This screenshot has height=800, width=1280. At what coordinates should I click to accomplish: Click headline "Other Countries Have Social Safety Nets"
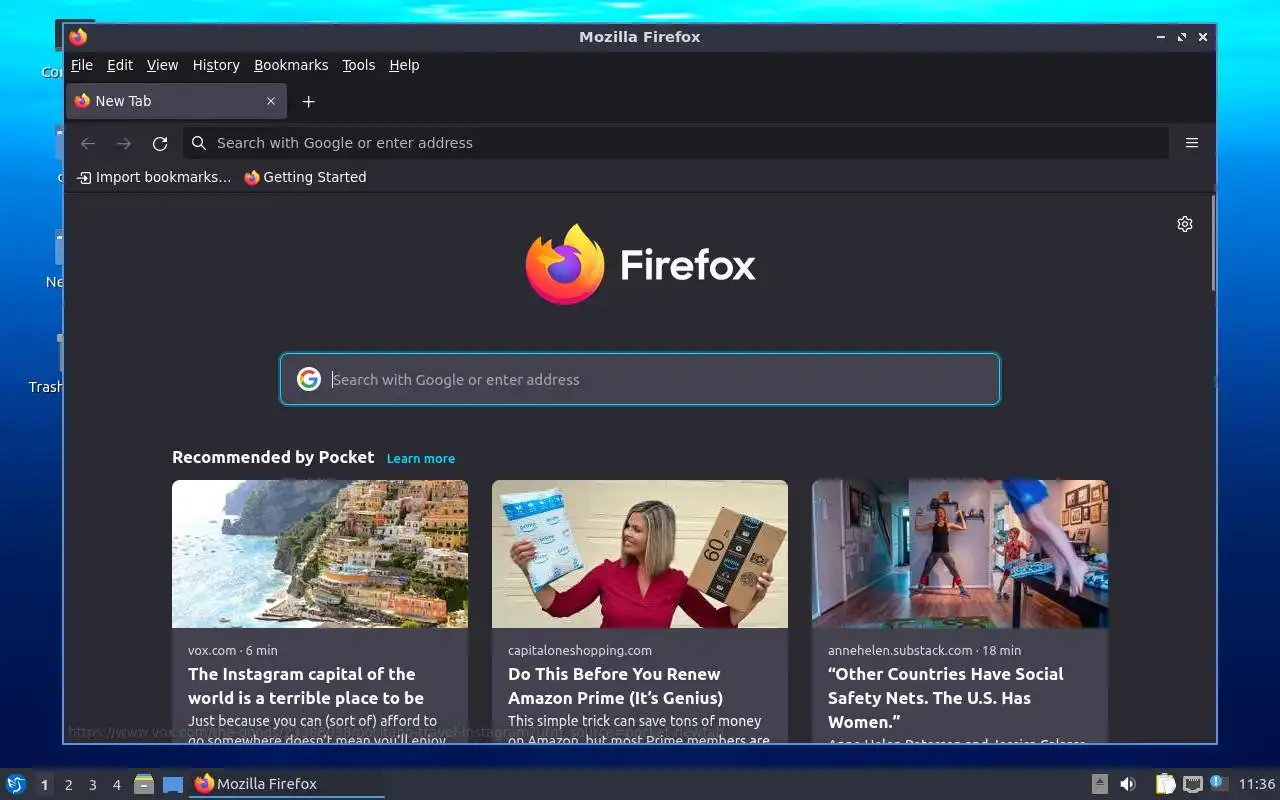coord(945,698)
